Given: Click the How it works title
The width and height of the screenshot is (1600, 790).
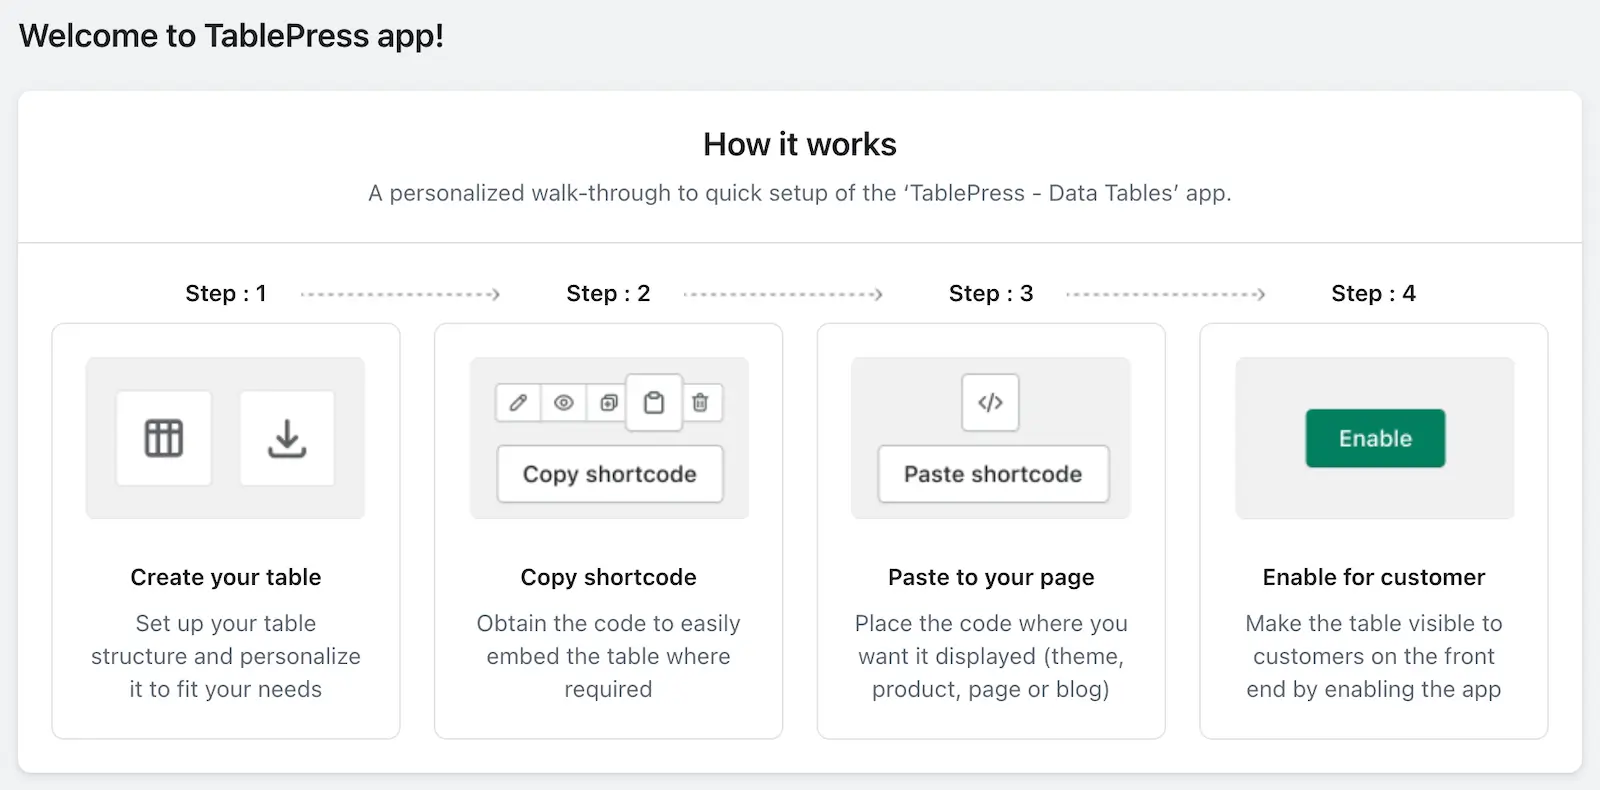Looking at the screenshot, I should tap(800, 144).
